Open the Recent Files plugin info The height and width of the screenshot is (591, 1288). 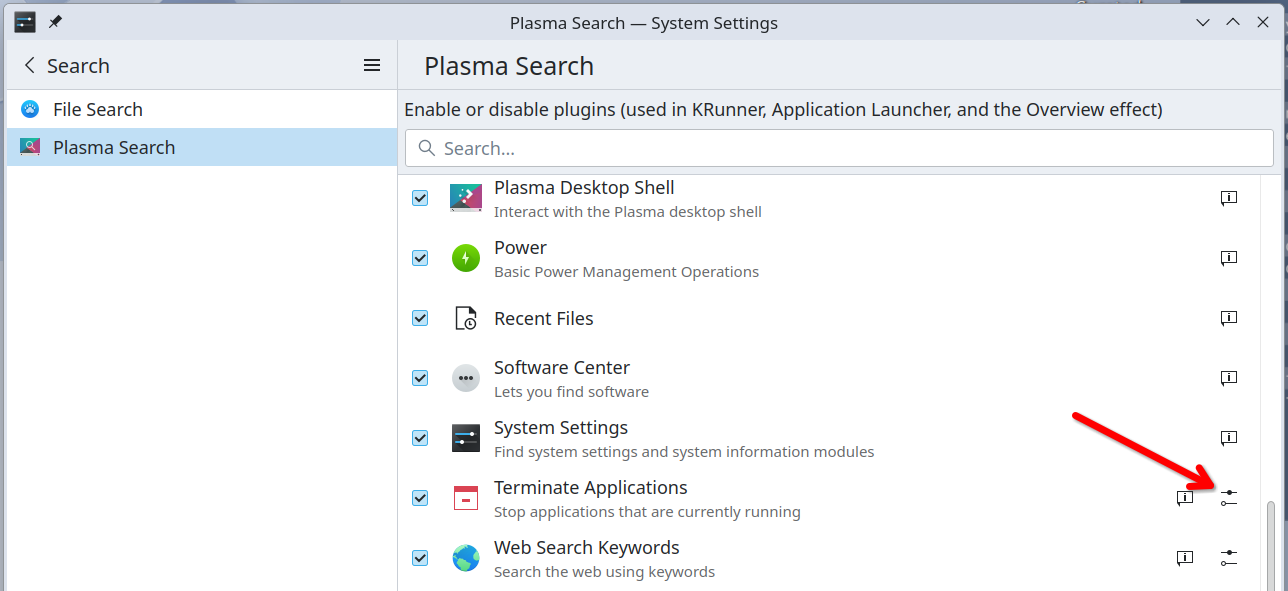click(1229, 318)
